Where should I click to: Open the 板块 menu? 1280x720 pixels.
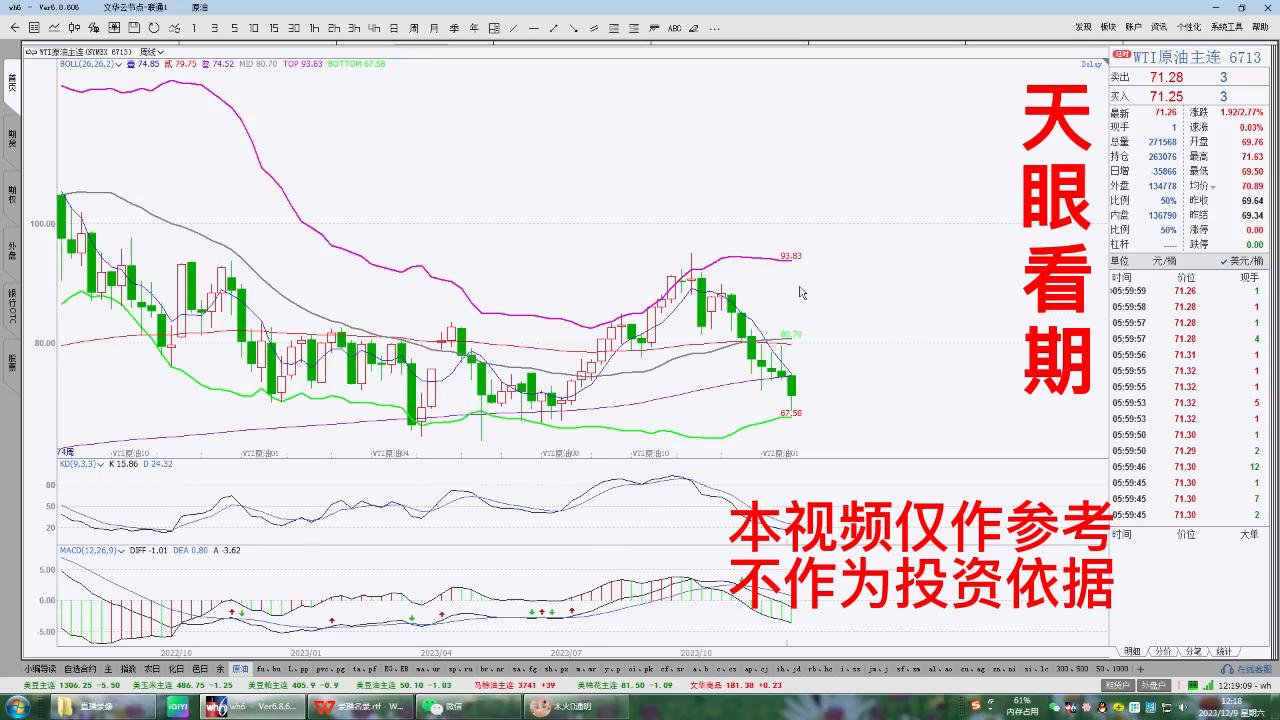(1108, 28)
